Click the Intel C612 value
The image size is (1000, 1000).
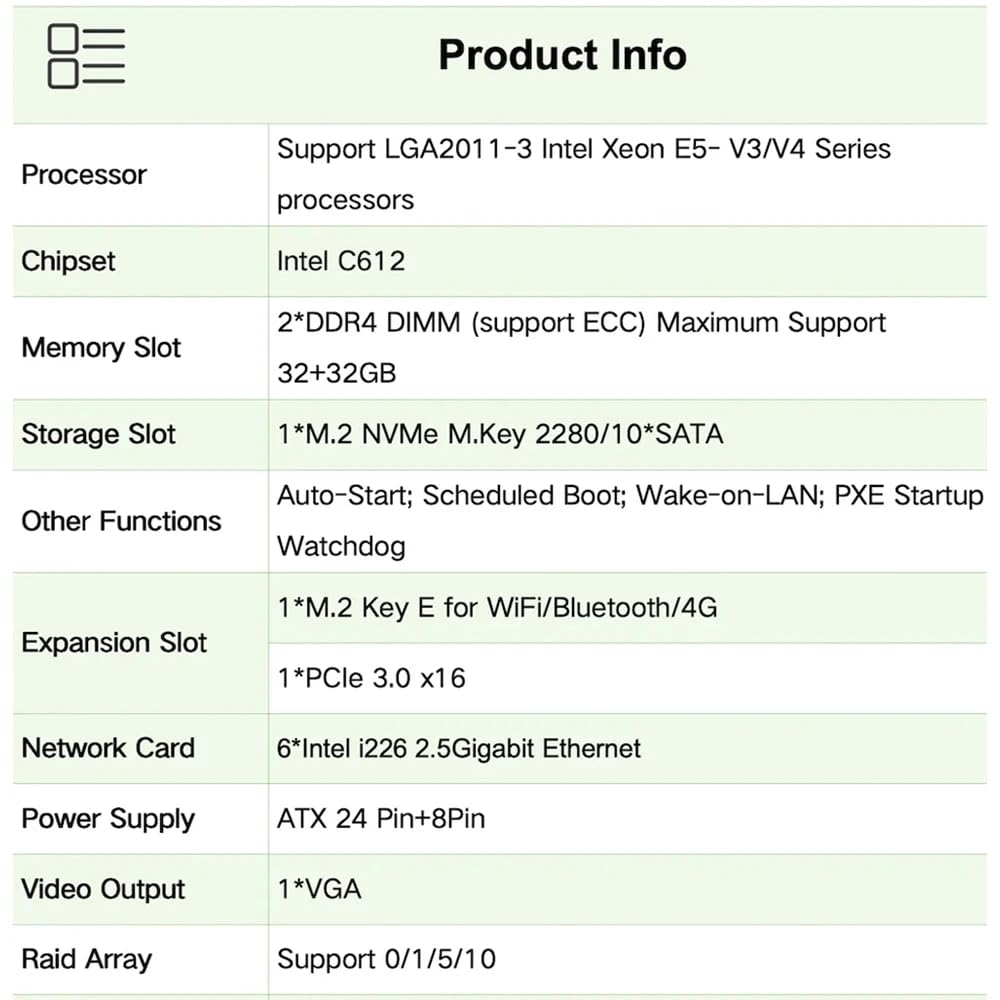coord(341,261)
